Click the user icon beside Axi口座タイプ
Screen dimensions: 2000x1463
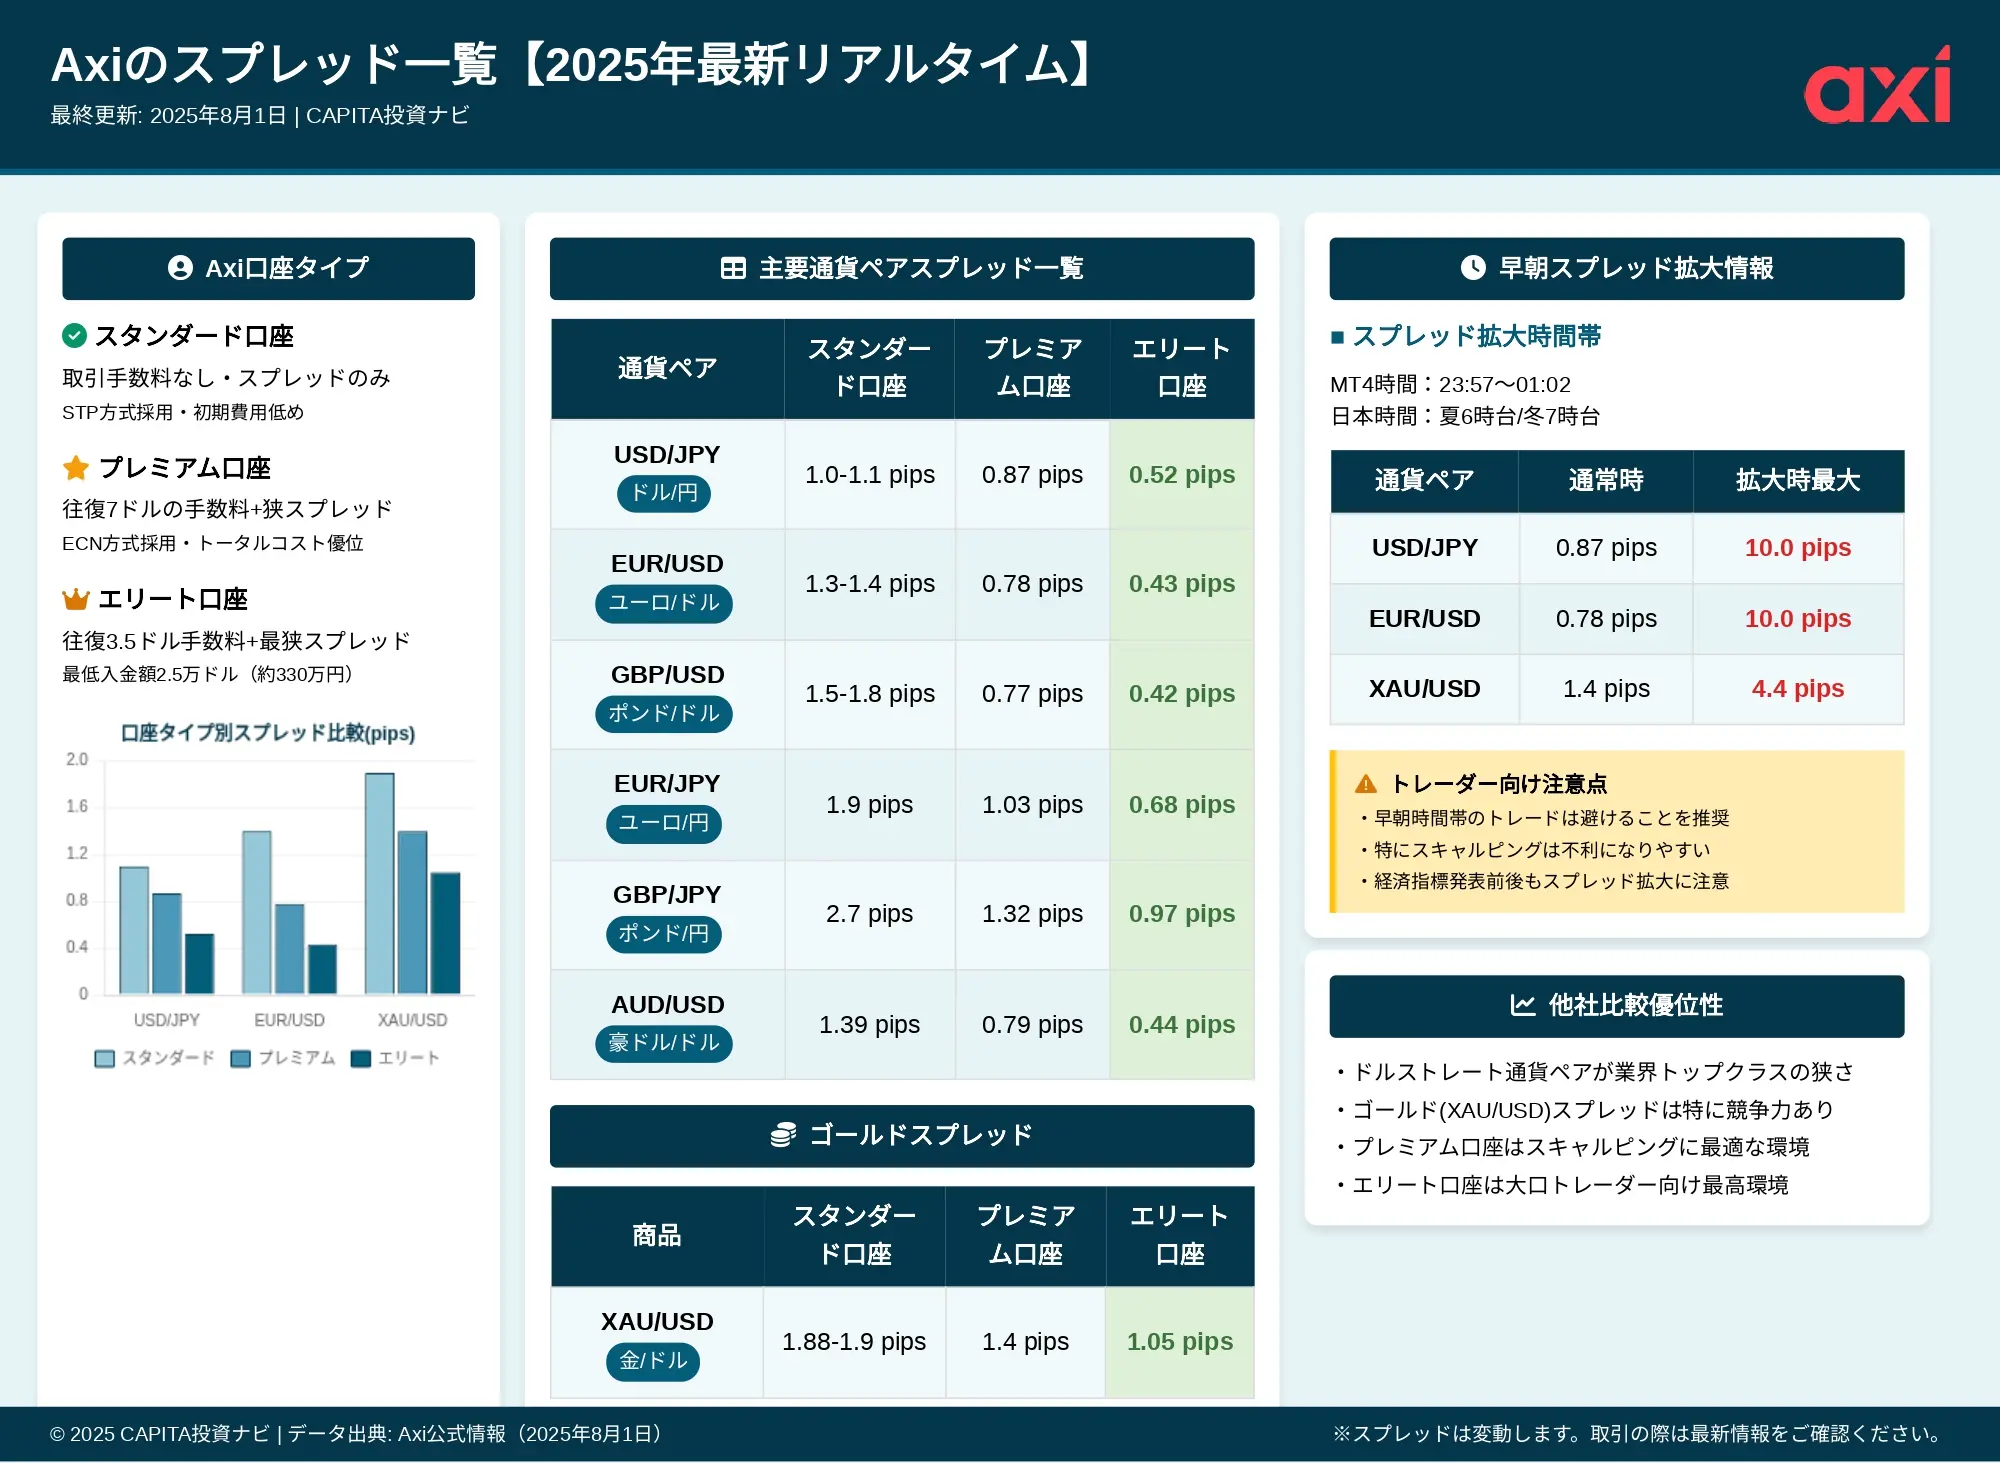click(x=180, y=268)
